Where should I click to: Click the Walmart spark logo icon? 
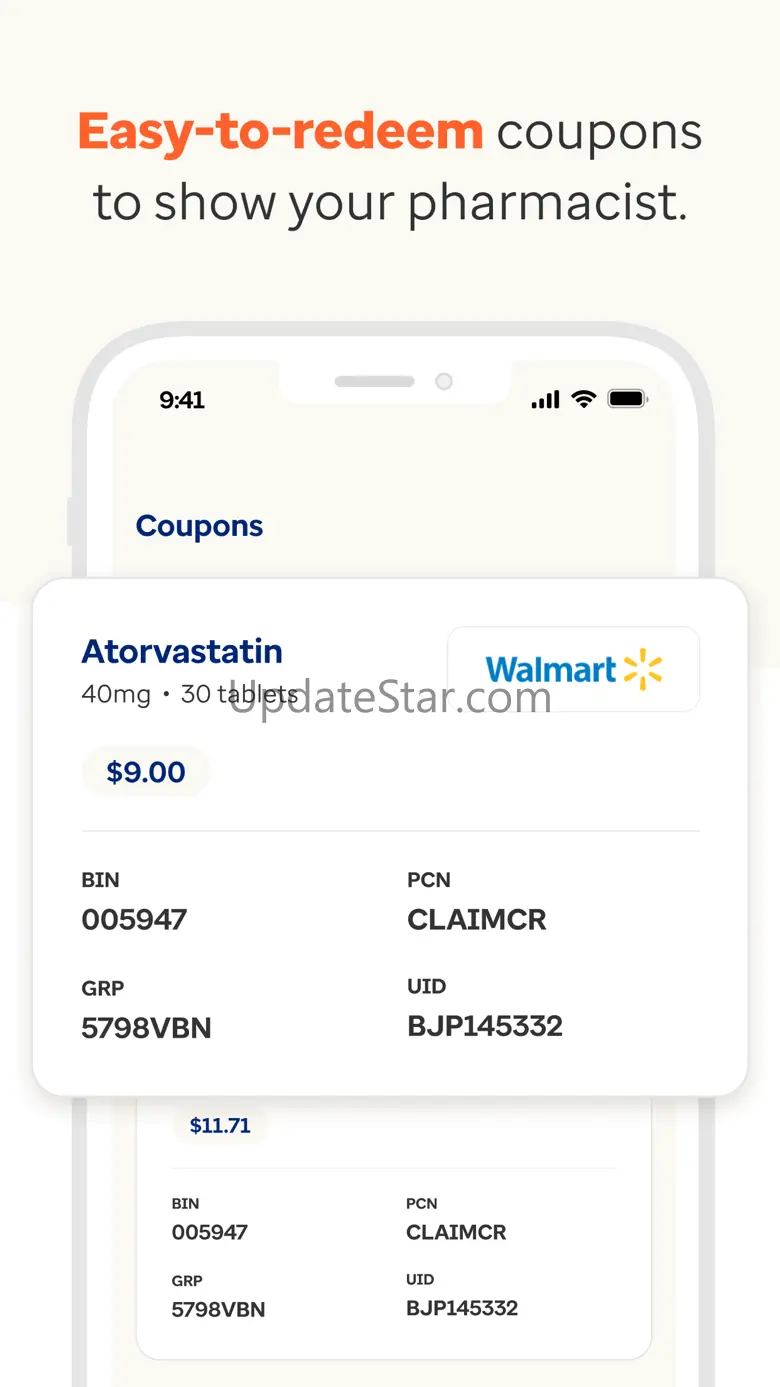[x=643, y=669]
